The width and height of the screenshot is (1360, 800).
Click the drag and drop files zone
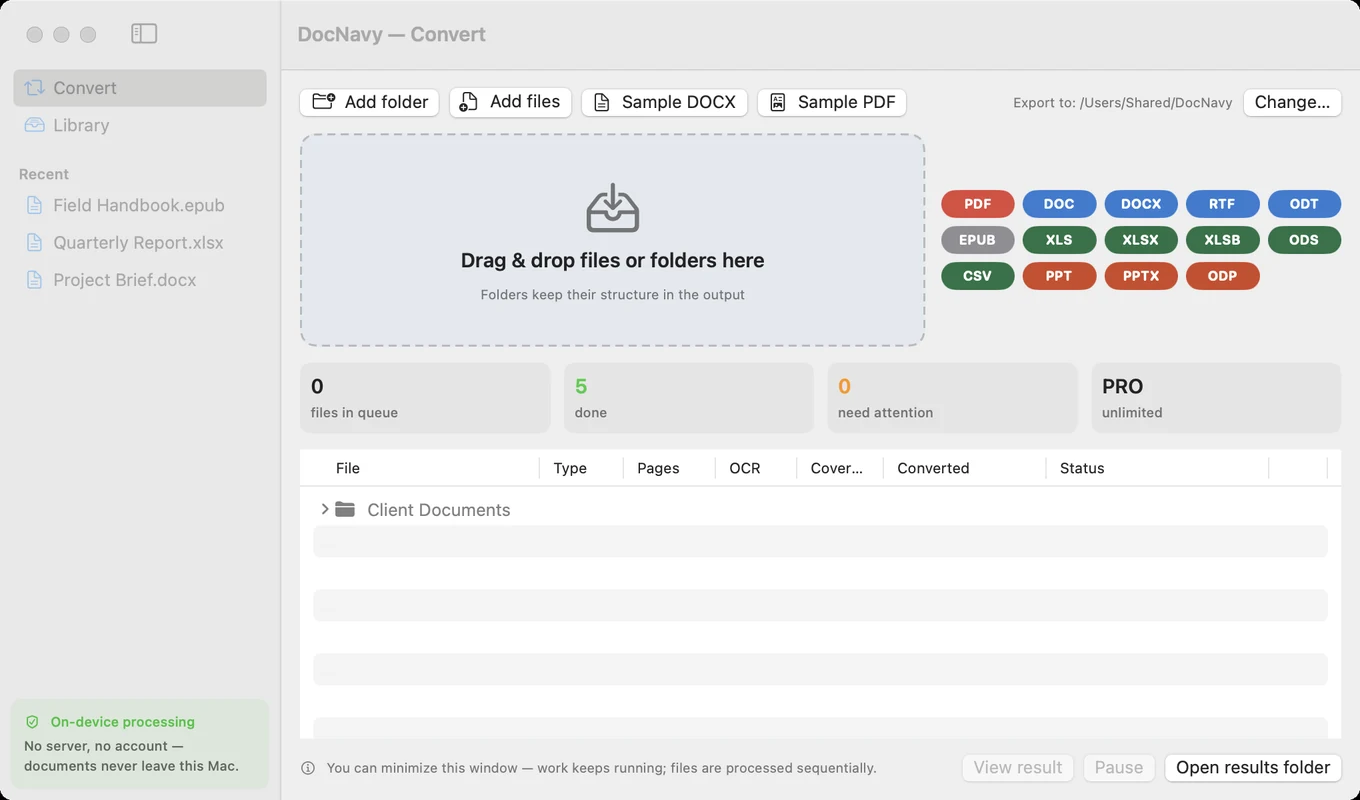click(612, 240)
